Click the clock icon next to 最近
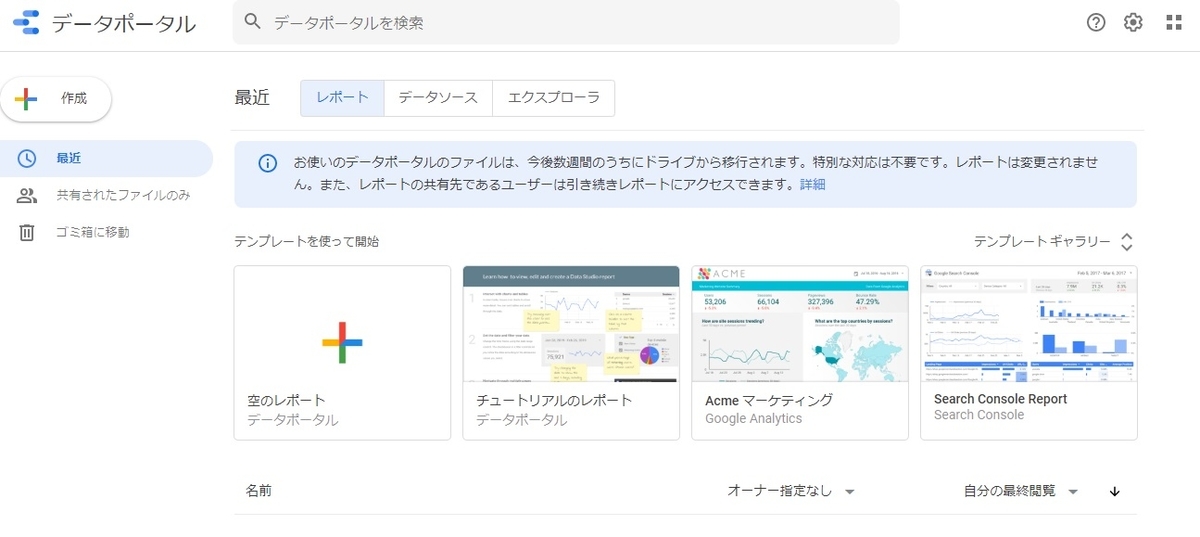The image size is (1200, 537). [x=27, y=158]
